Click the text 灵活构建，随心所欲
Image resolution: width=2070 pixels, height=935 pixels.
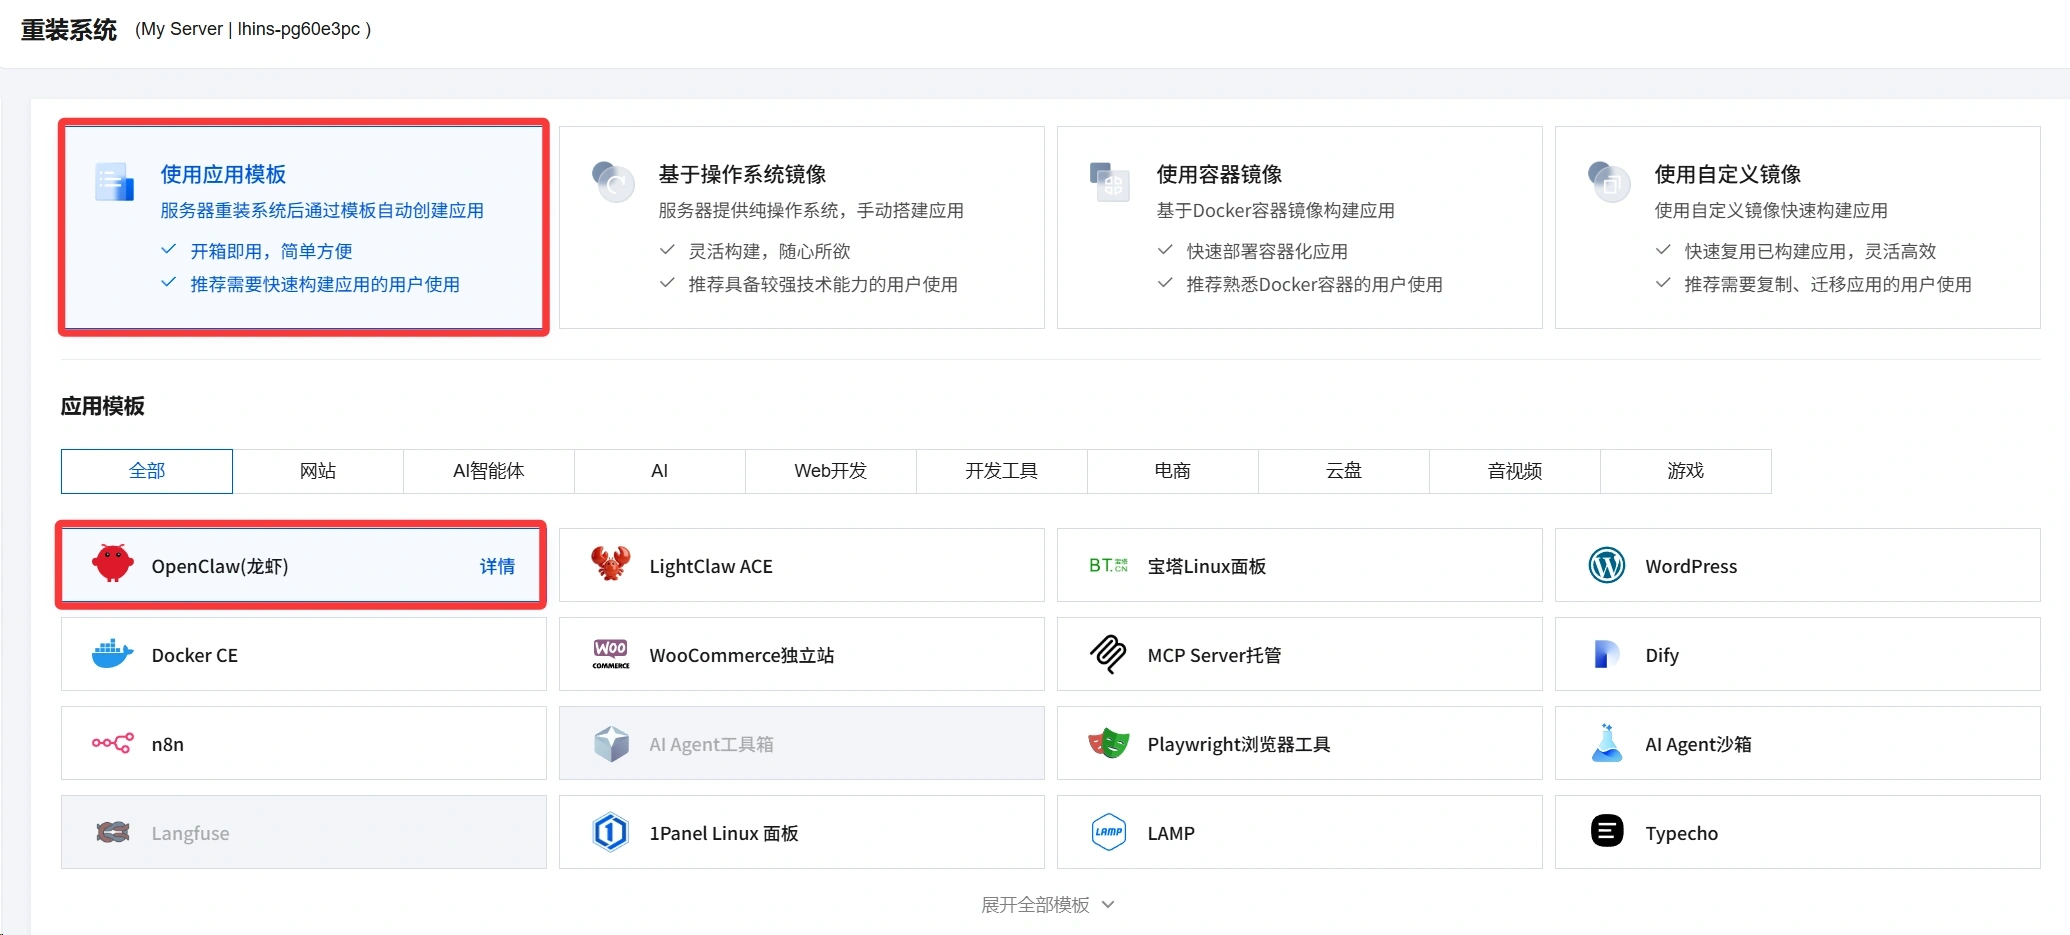point(769,251)
